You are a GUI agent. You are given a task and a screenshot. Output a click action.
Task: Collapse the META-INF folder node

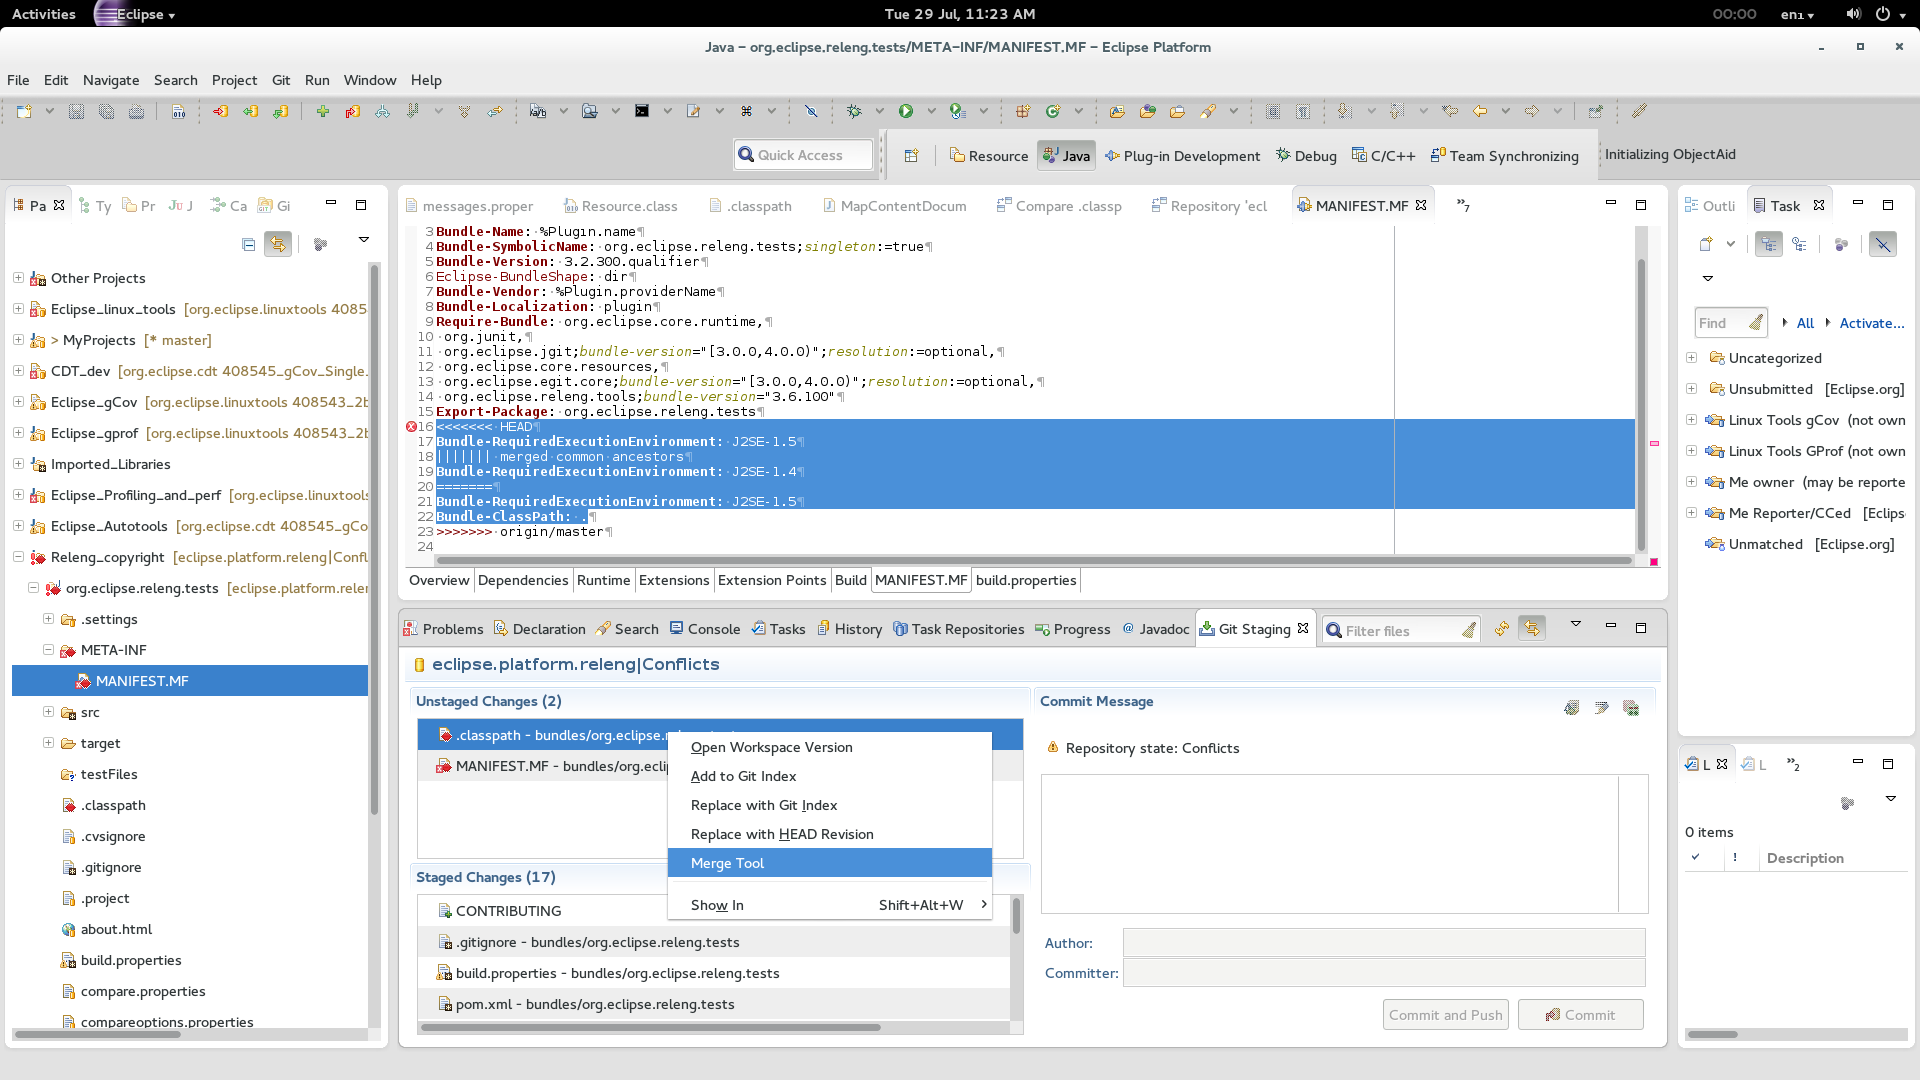(48, 650)
